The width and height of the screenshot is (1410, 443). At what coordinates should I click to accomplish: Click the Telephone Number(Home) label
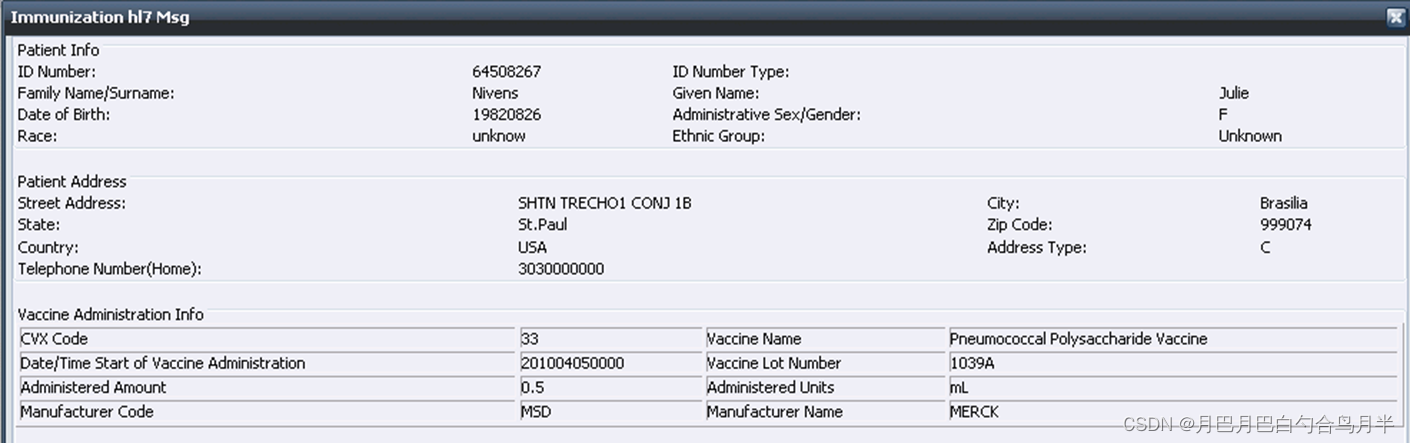pos(110,269)
